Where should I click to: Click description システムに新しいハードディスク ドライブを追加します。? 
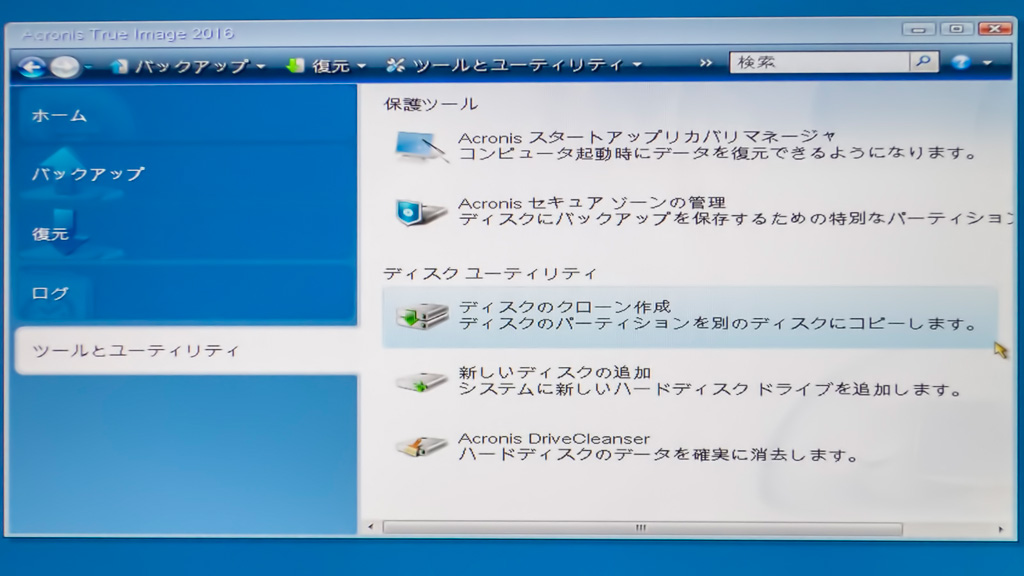click(x=711, y=389)
